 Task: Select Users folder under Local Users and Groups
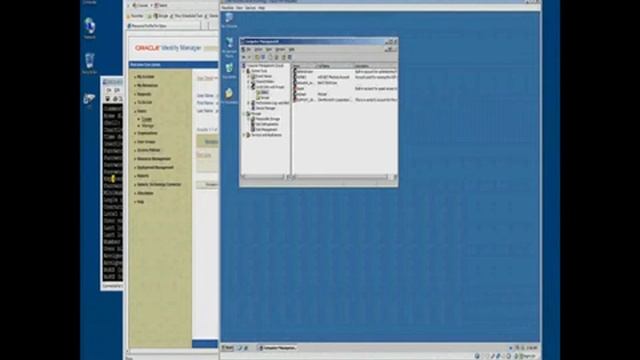point(263,93)
